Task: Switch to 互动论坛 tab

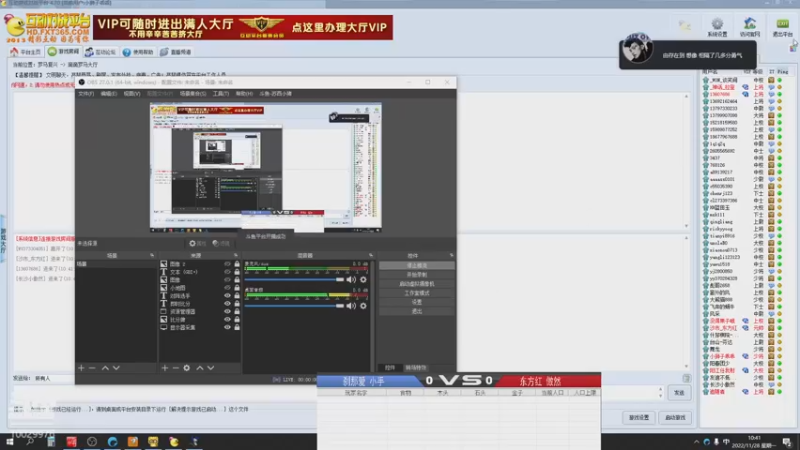Action: pos(101,52)
